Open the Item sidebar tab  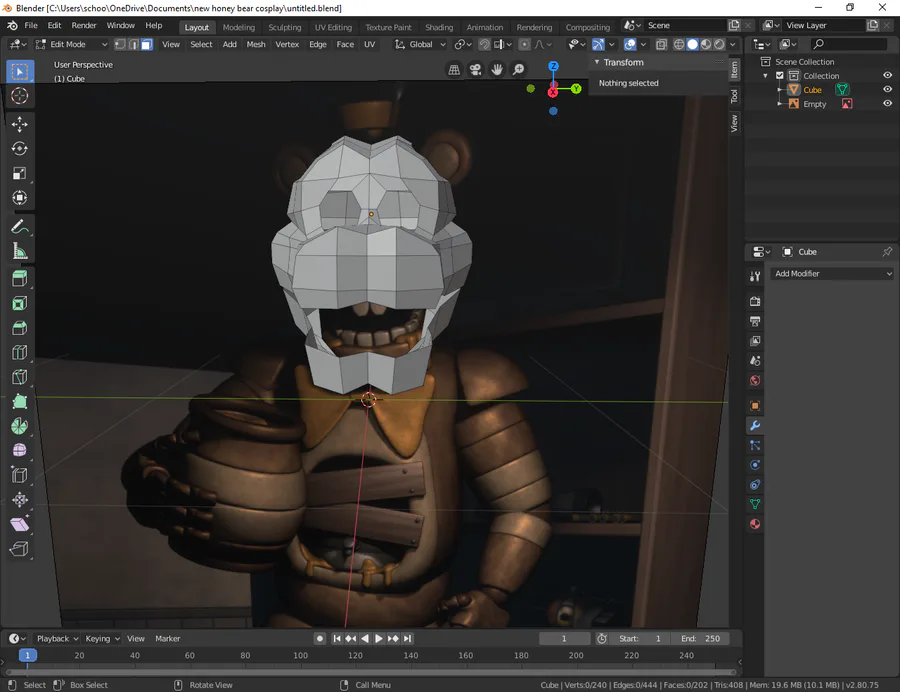pyautogui.click(x=734, y=70)
